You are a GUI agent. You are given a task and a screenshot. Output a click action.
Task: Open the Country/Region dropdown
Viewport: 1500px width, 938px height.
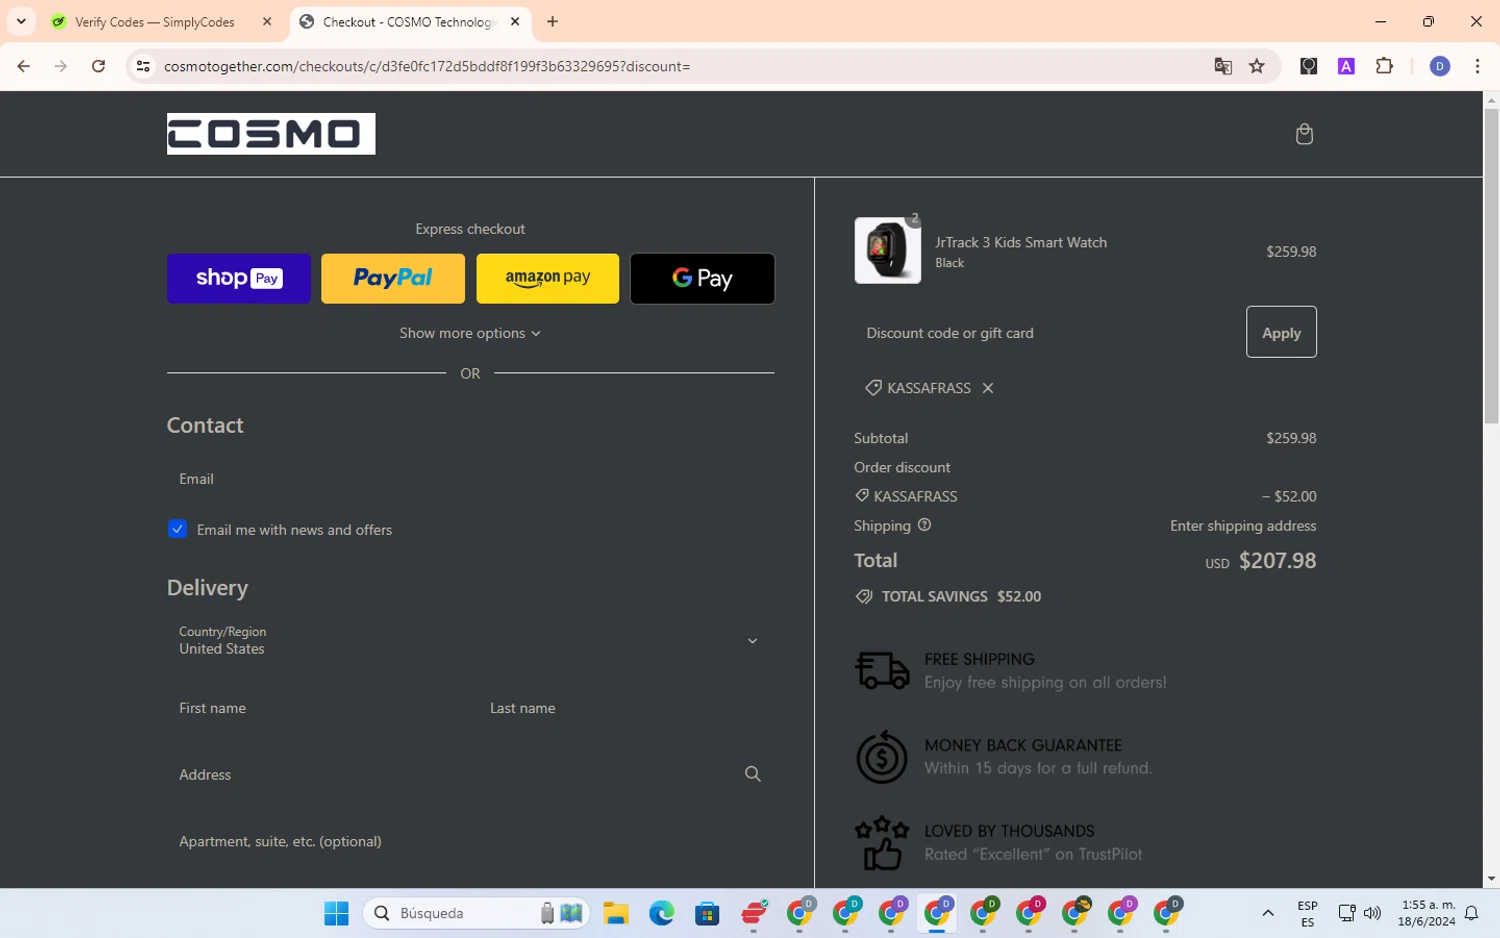click(x=470, y=641)
